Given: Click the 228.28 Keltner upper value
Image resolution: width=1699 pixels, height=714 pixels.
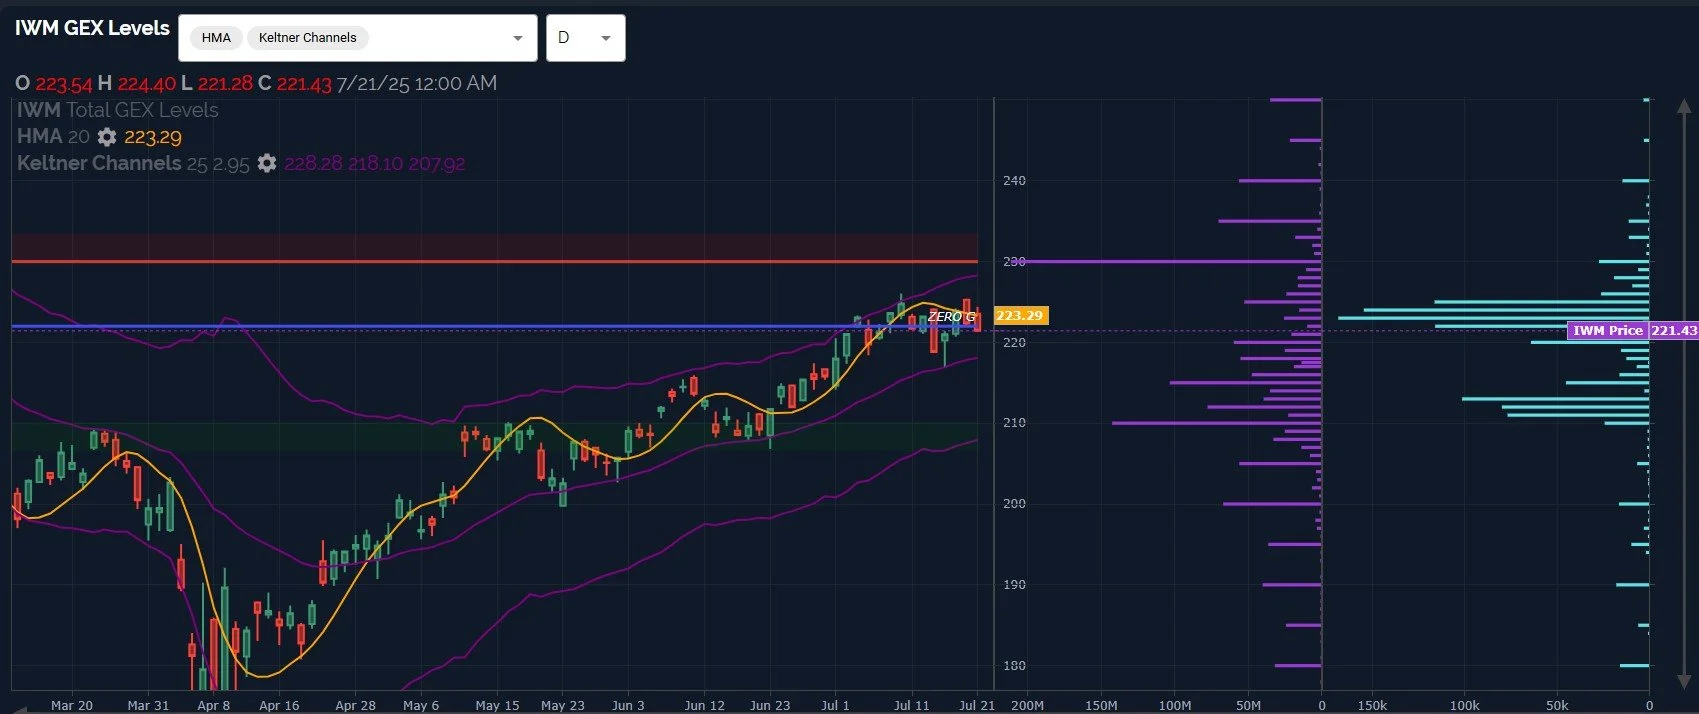Looking at the screenshot, I should 313,163.
